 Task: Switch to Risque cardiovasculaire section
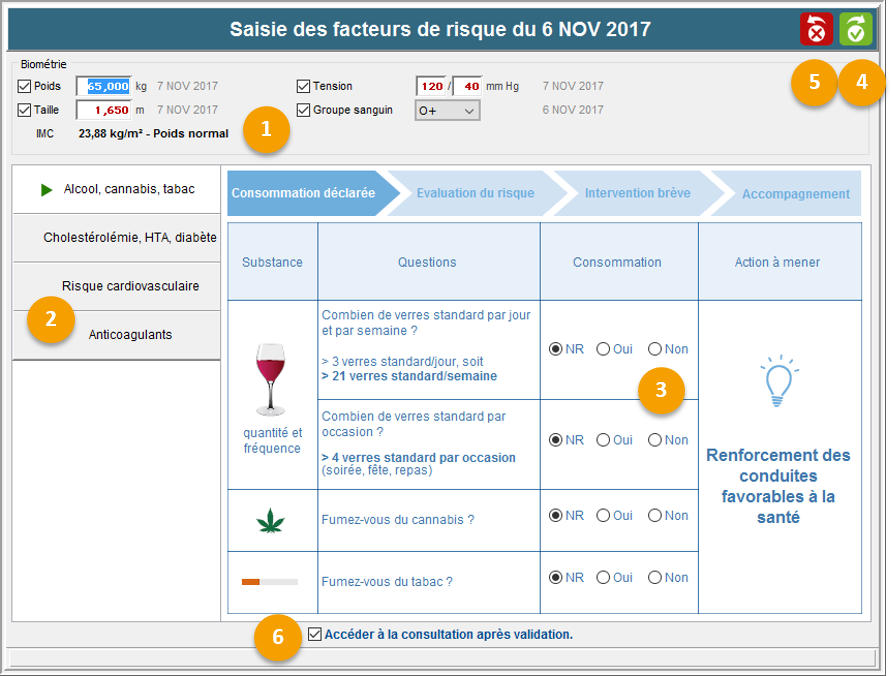coord(130,286)
